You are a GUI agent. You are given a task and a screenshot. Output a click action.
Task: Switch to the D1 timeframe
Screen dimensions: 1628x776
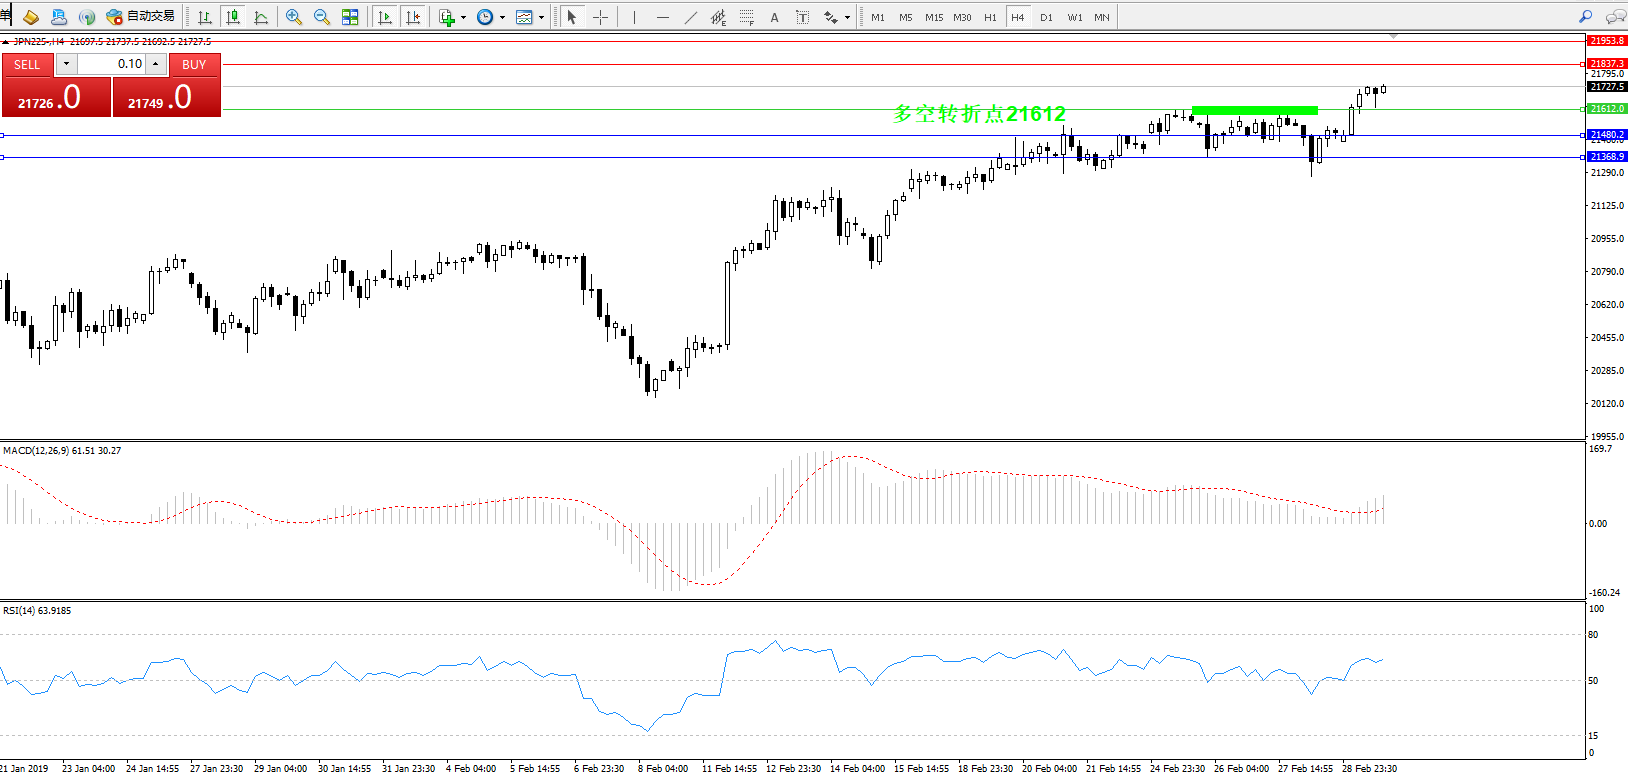click(x=1046, y=17)
